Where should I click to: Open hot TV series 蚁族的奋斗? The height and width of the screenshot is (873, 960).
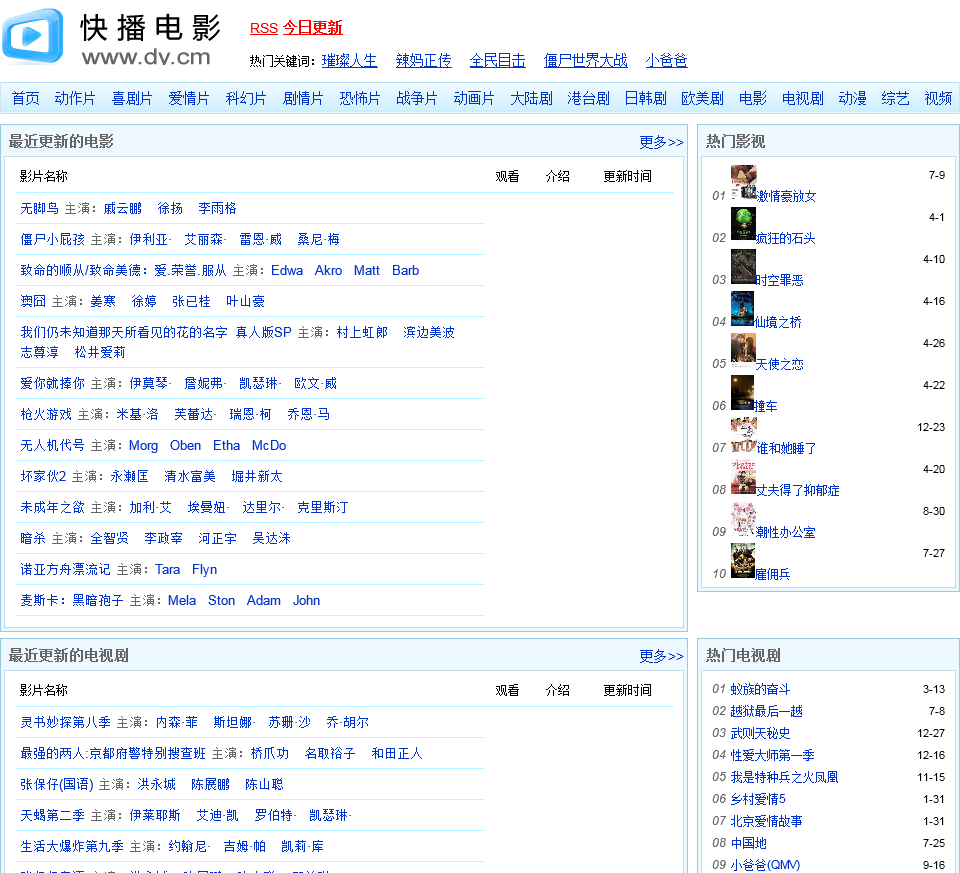(x=760, y=689)
